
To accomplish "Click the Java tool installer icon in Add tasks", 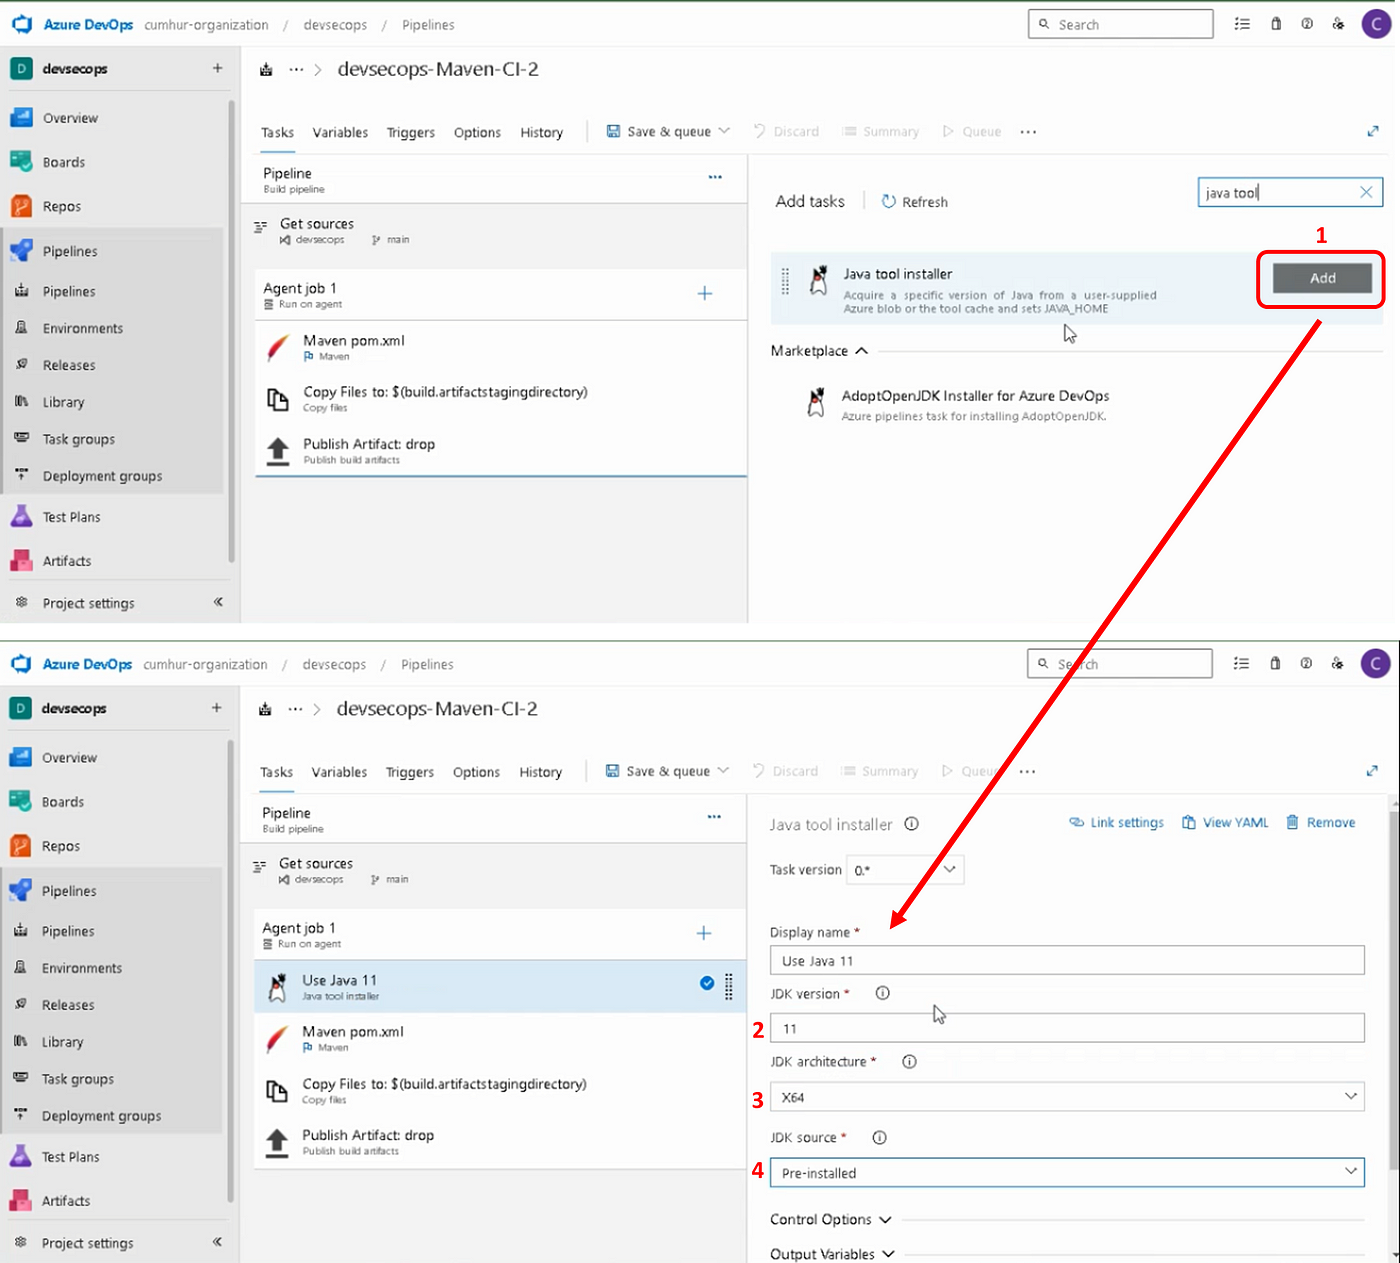I will (819, 281).
